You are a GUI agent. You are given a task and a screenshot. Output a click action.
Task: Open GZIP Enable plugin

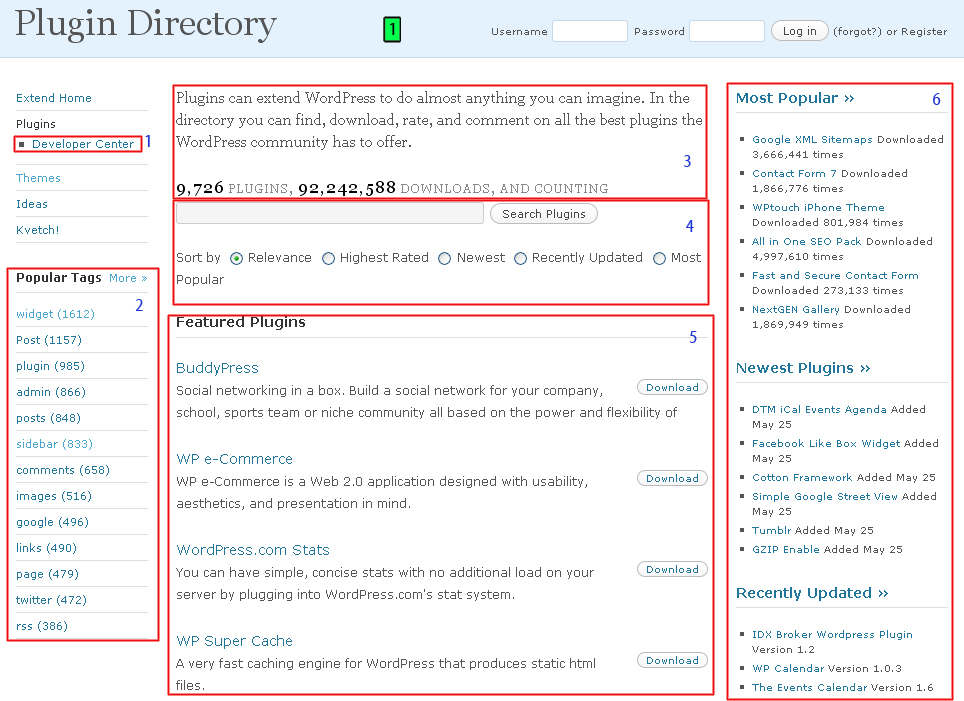[786, 549]
